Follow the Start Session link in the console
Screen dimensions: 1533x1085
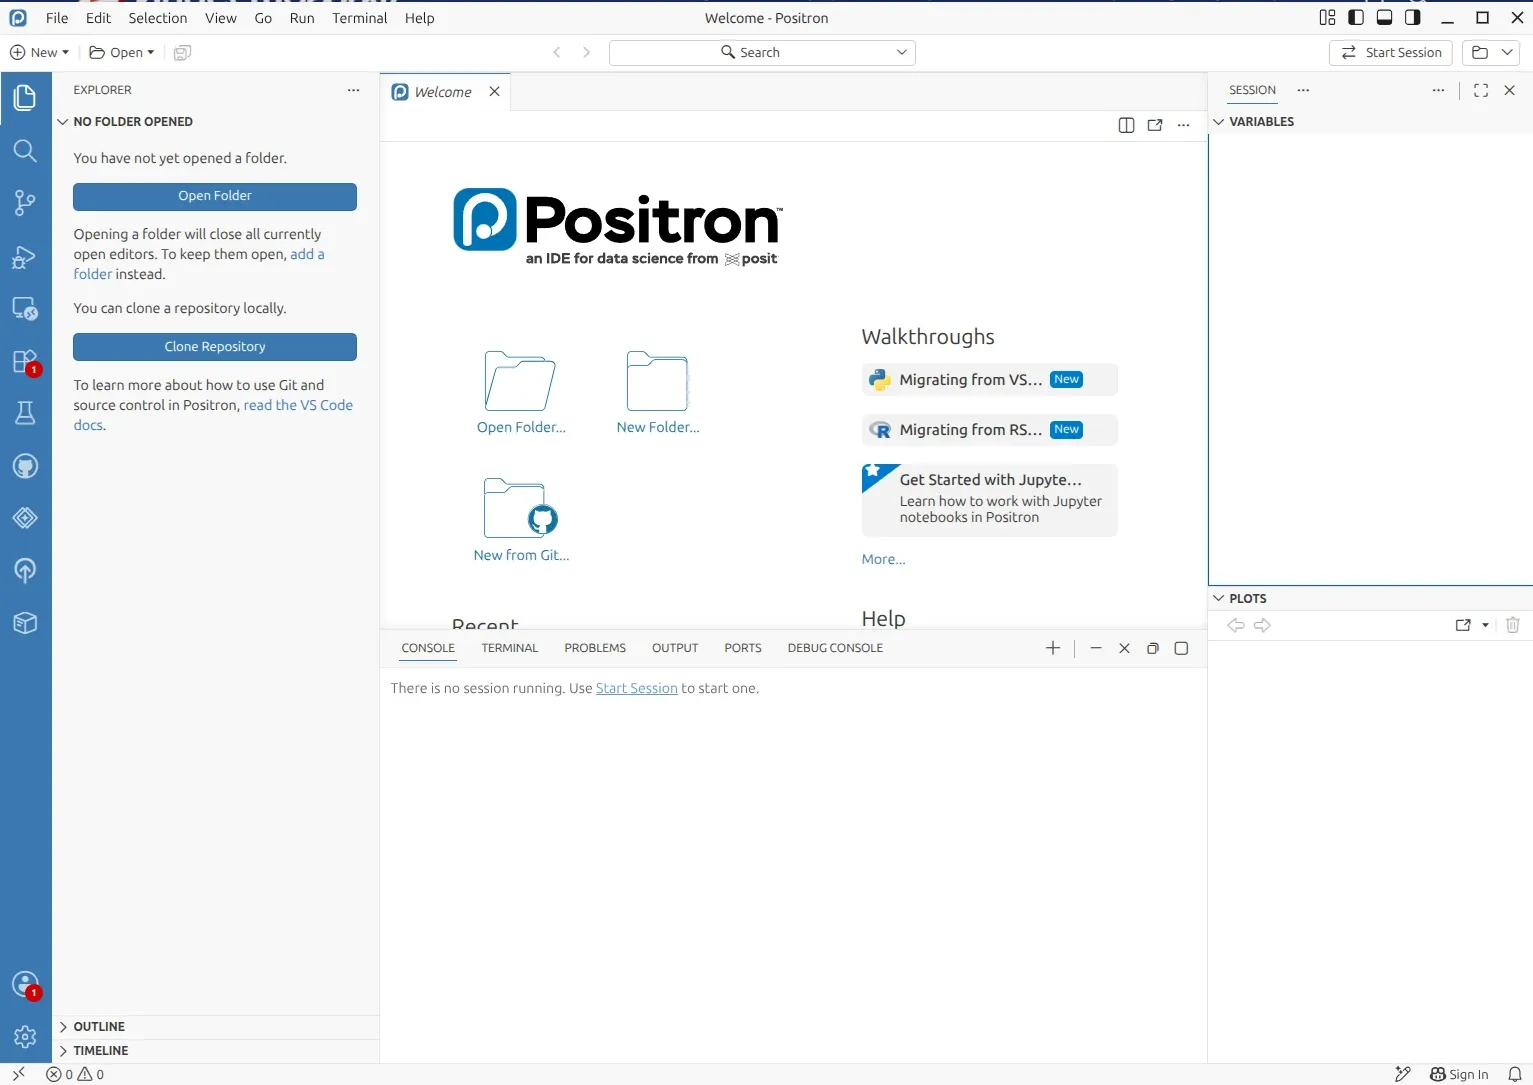tap(637, 689)
